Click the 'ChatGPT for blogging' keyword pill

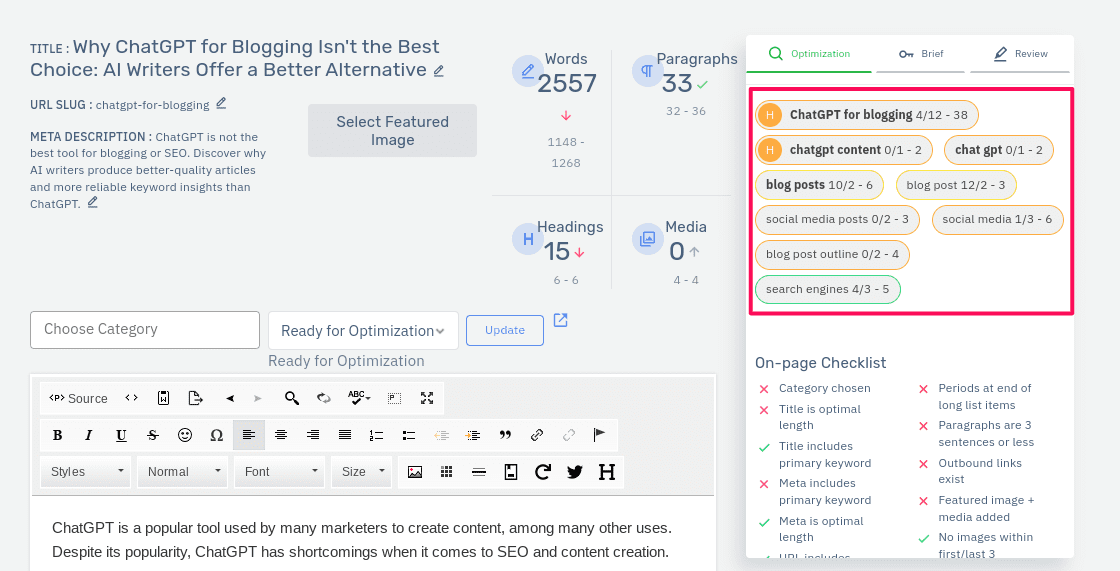coord(867,115)
